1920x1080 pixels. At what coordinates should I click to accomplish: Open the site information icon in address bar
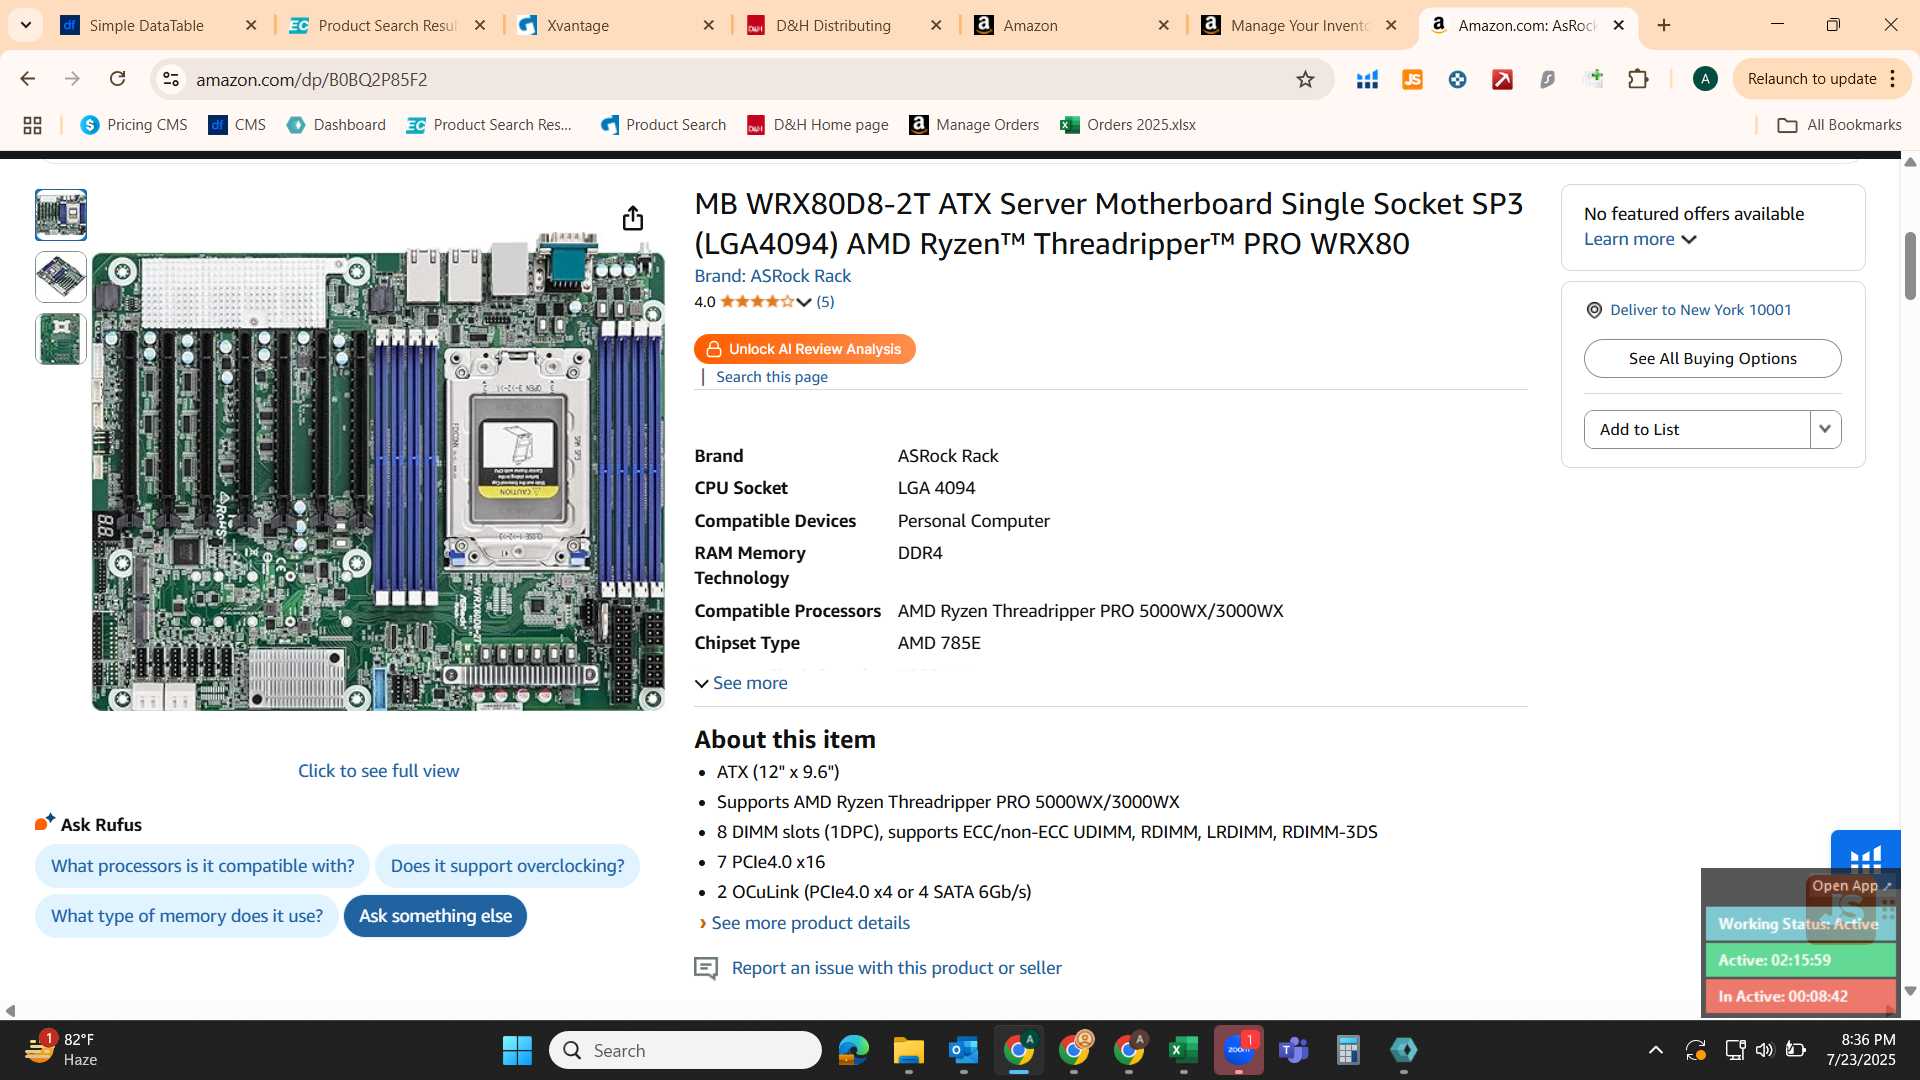click(x=171, y=79)
